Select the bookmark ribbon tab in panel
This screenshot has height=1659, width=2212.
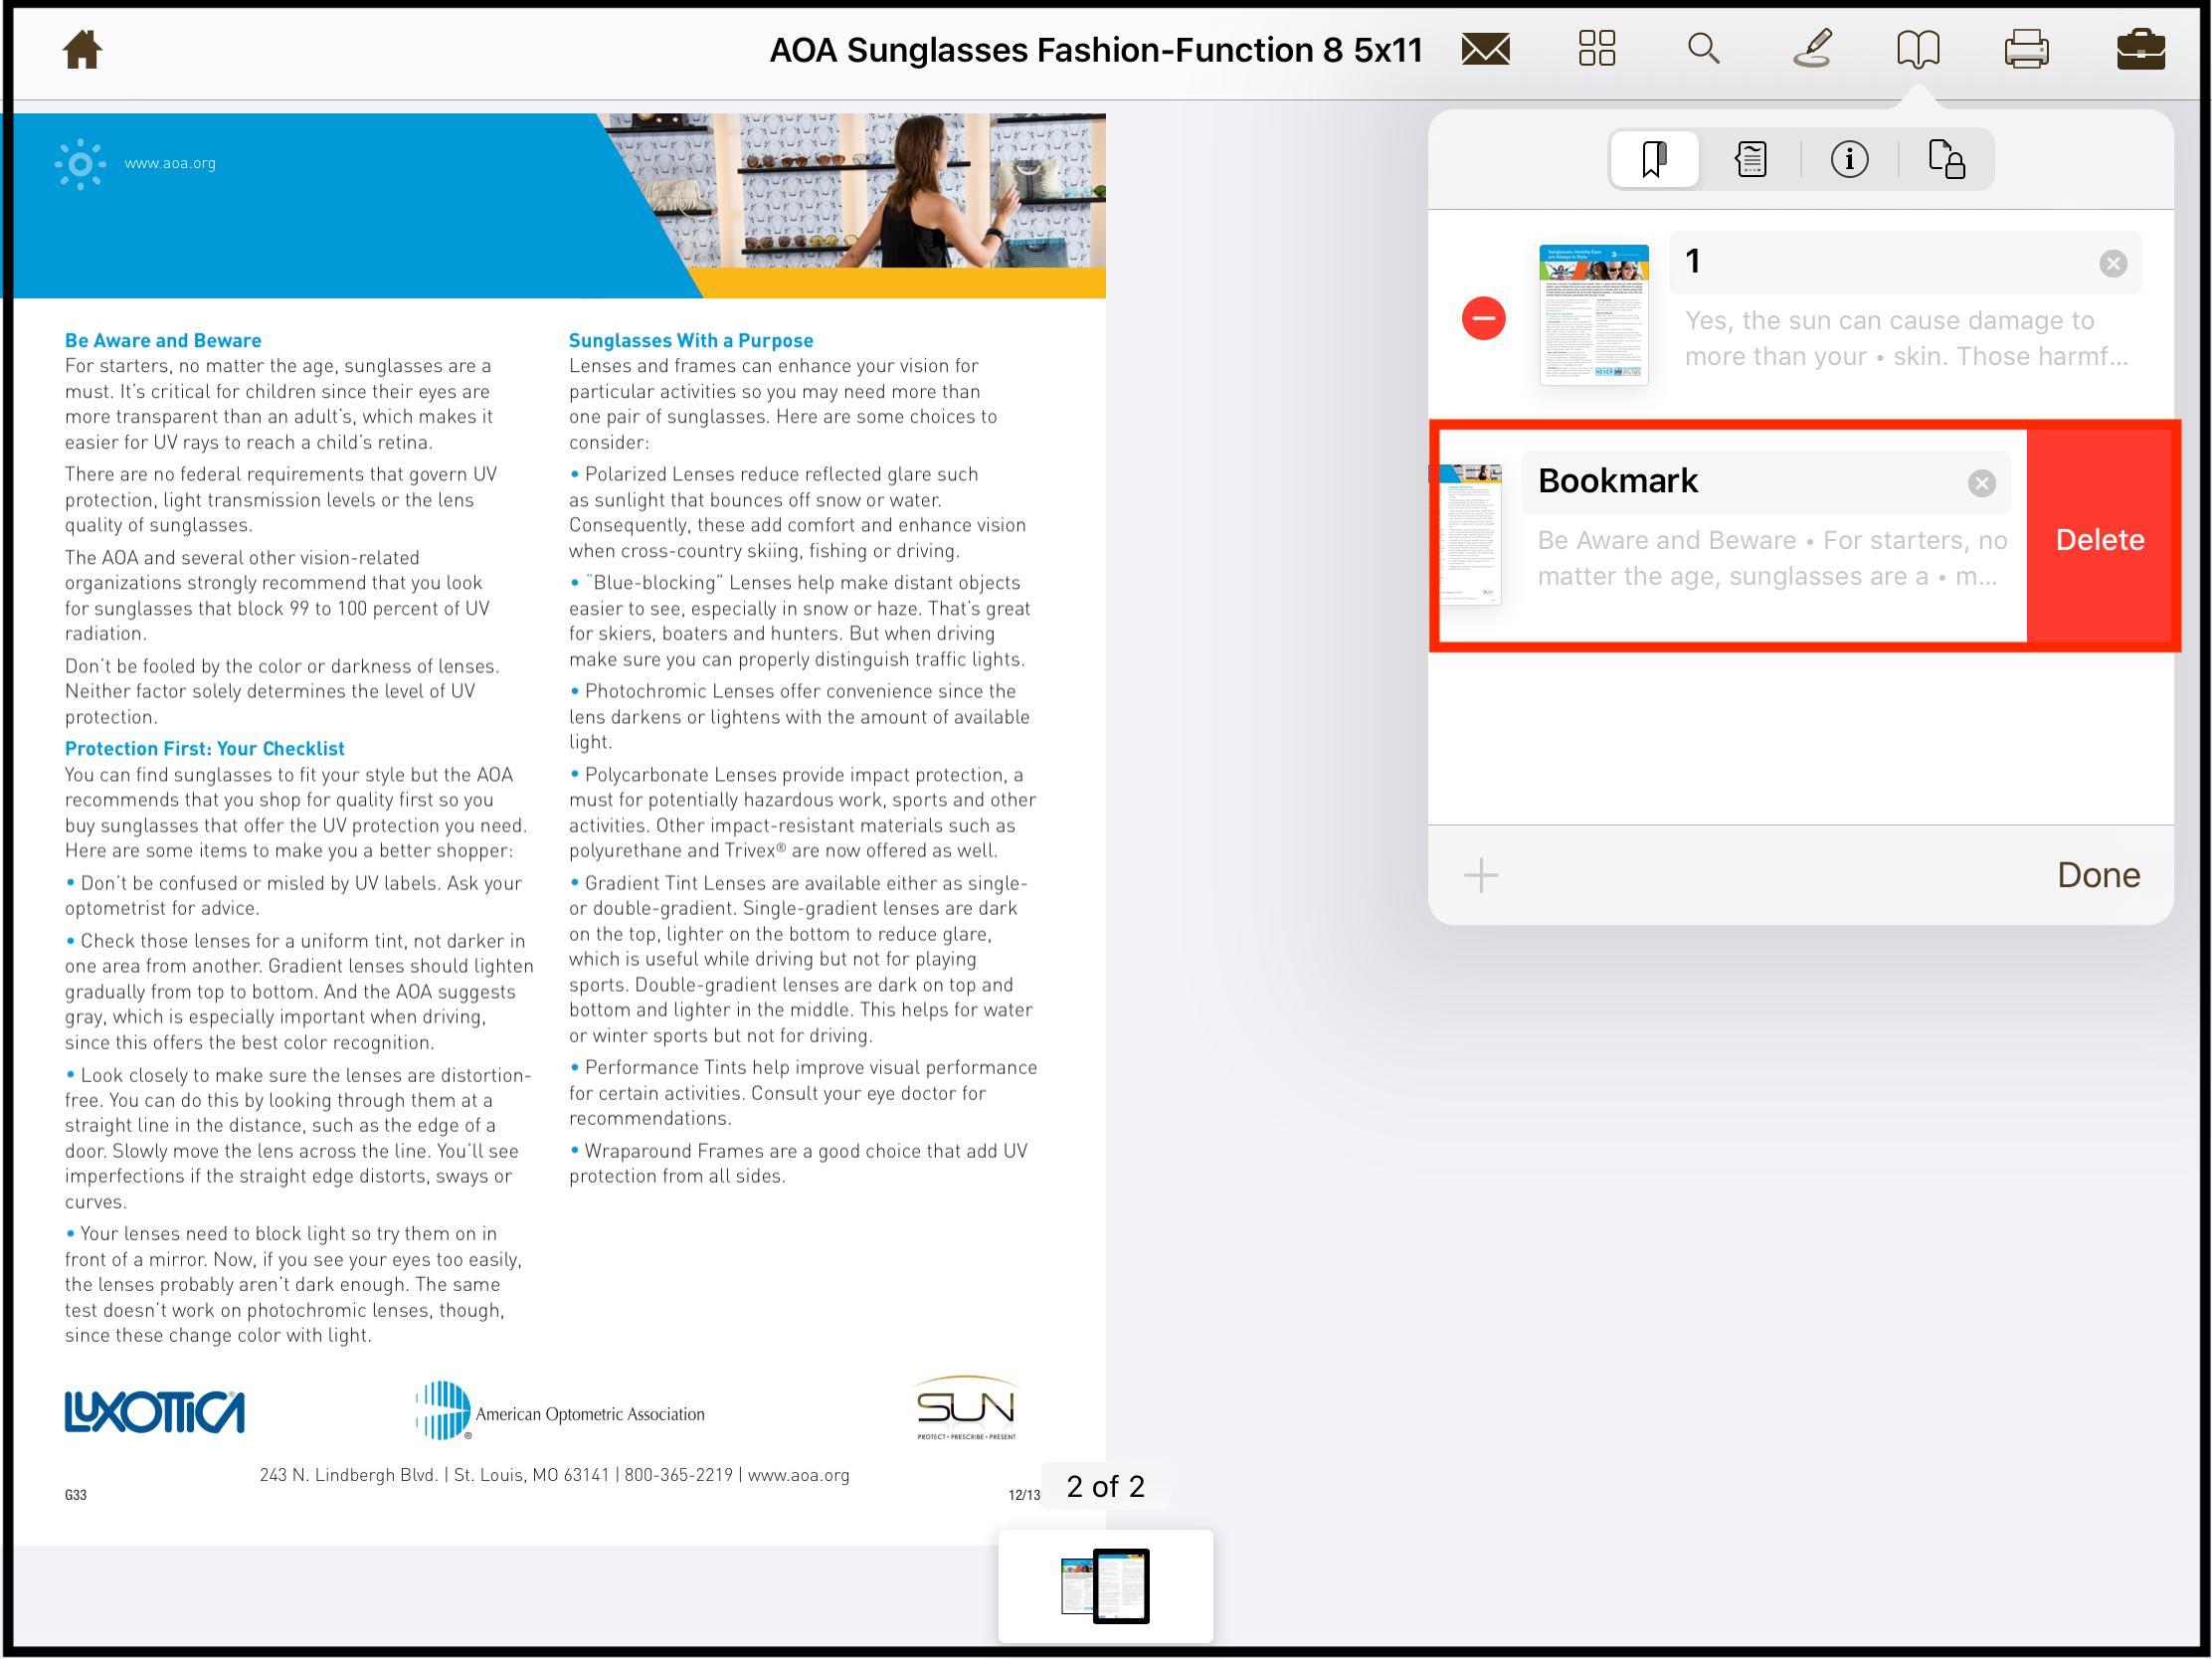[1654, 158]
